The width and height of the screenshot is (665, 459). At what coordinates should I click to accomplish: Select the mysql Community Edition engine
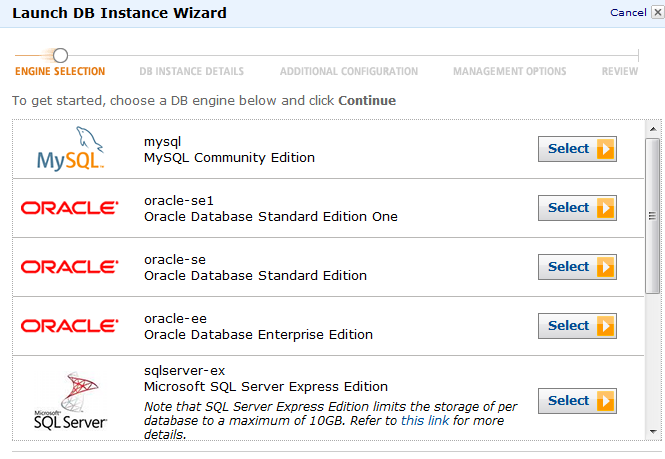click(577, 149)
